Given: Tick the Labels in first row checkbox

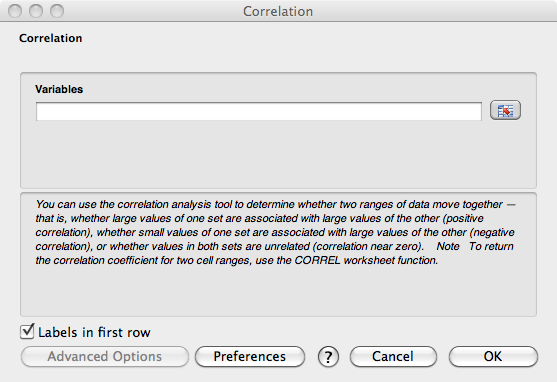Looking at the screenshot, I should (x=27, y=332).
